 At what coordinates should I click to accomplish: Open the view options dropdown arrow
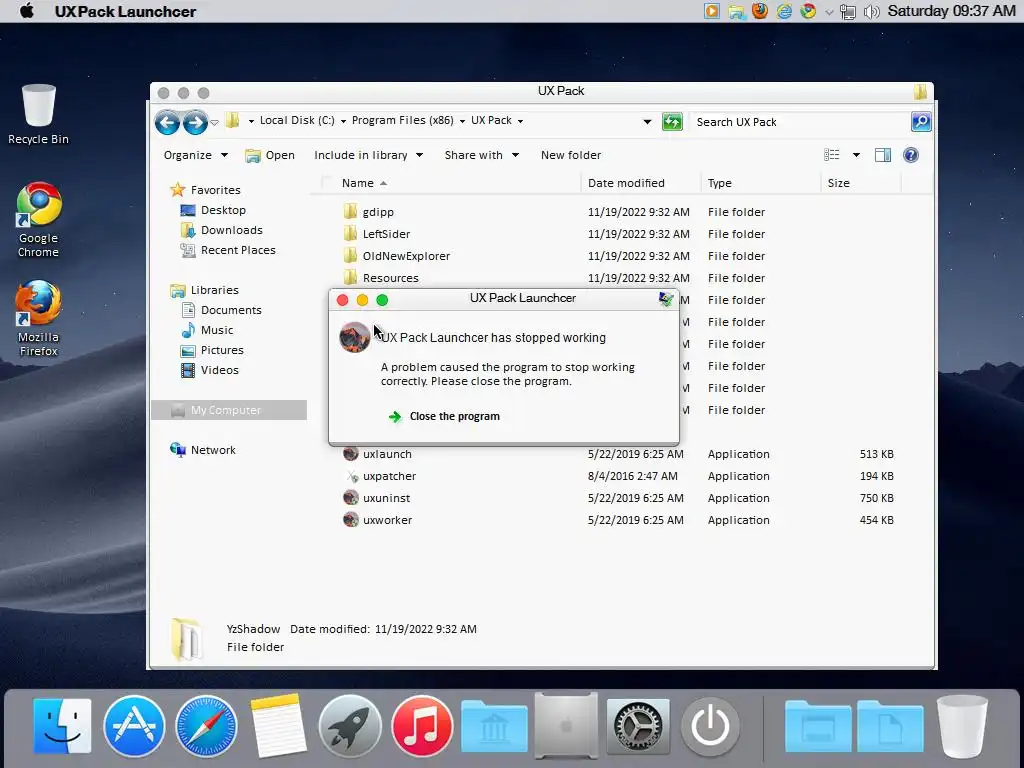856,155
